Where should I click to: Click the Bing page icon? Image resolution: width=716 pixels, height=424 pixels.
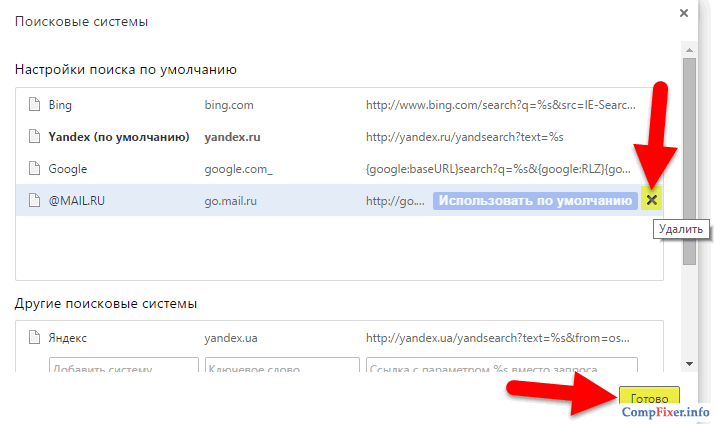pyautogui.click(x=34, y=105)
